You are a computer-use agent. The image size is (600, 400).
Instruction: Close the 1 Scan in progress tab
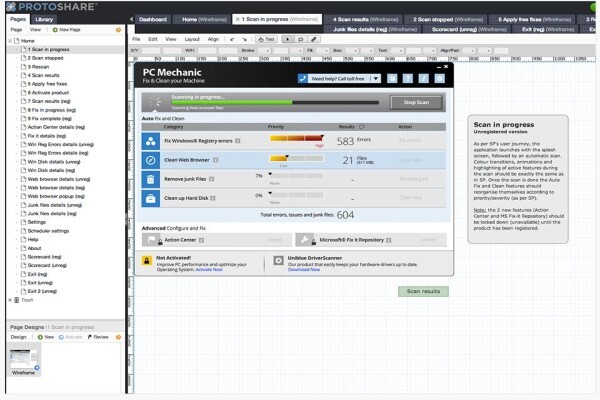click(238, 19)
